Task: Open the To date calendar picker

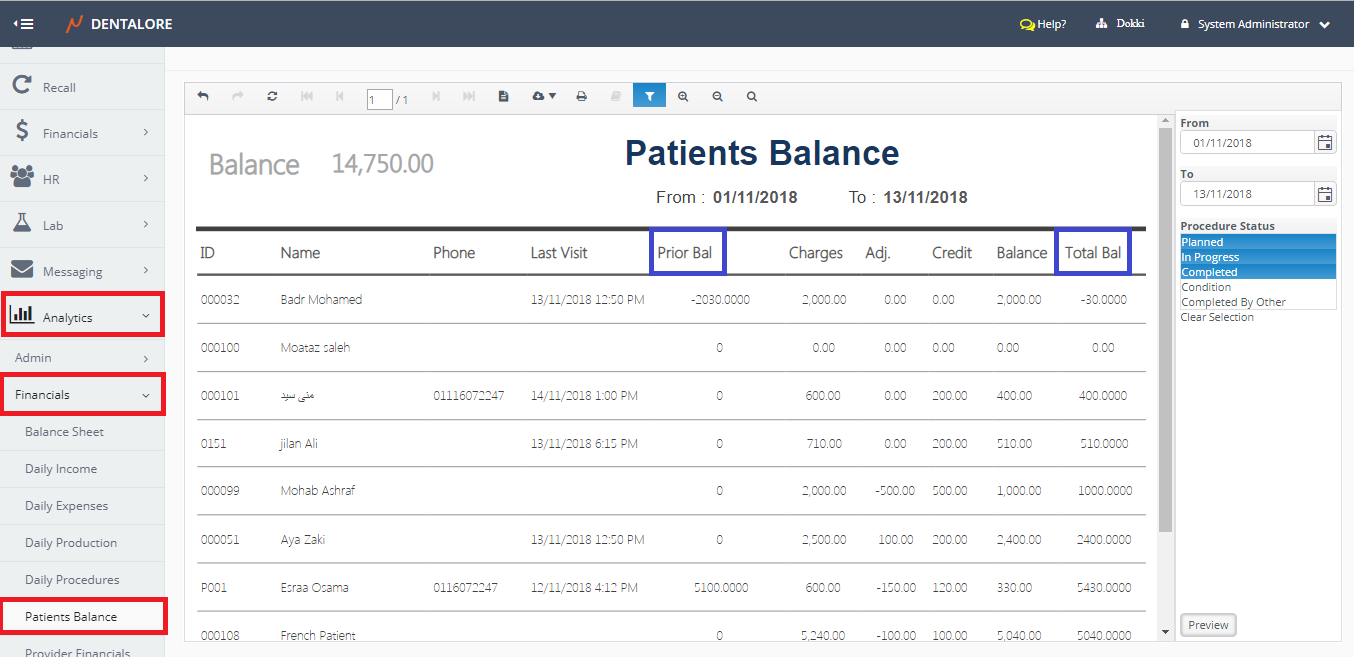Action: click(x=1324, y=194)
